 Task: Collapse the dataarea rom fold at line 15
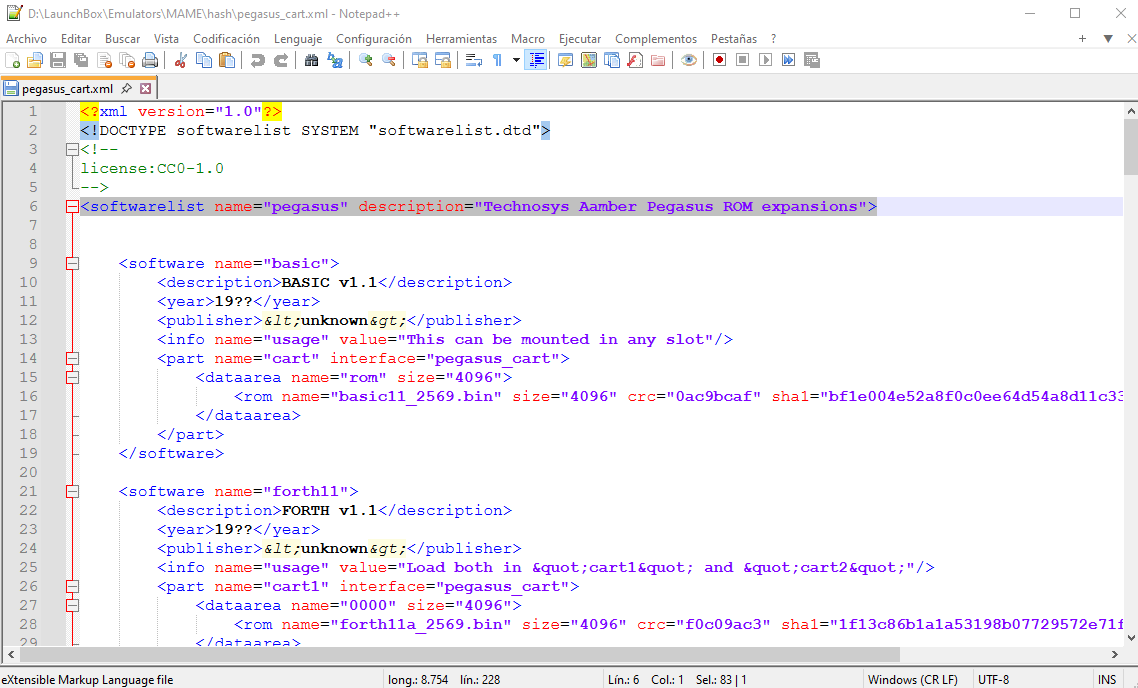tap(72, 377)
